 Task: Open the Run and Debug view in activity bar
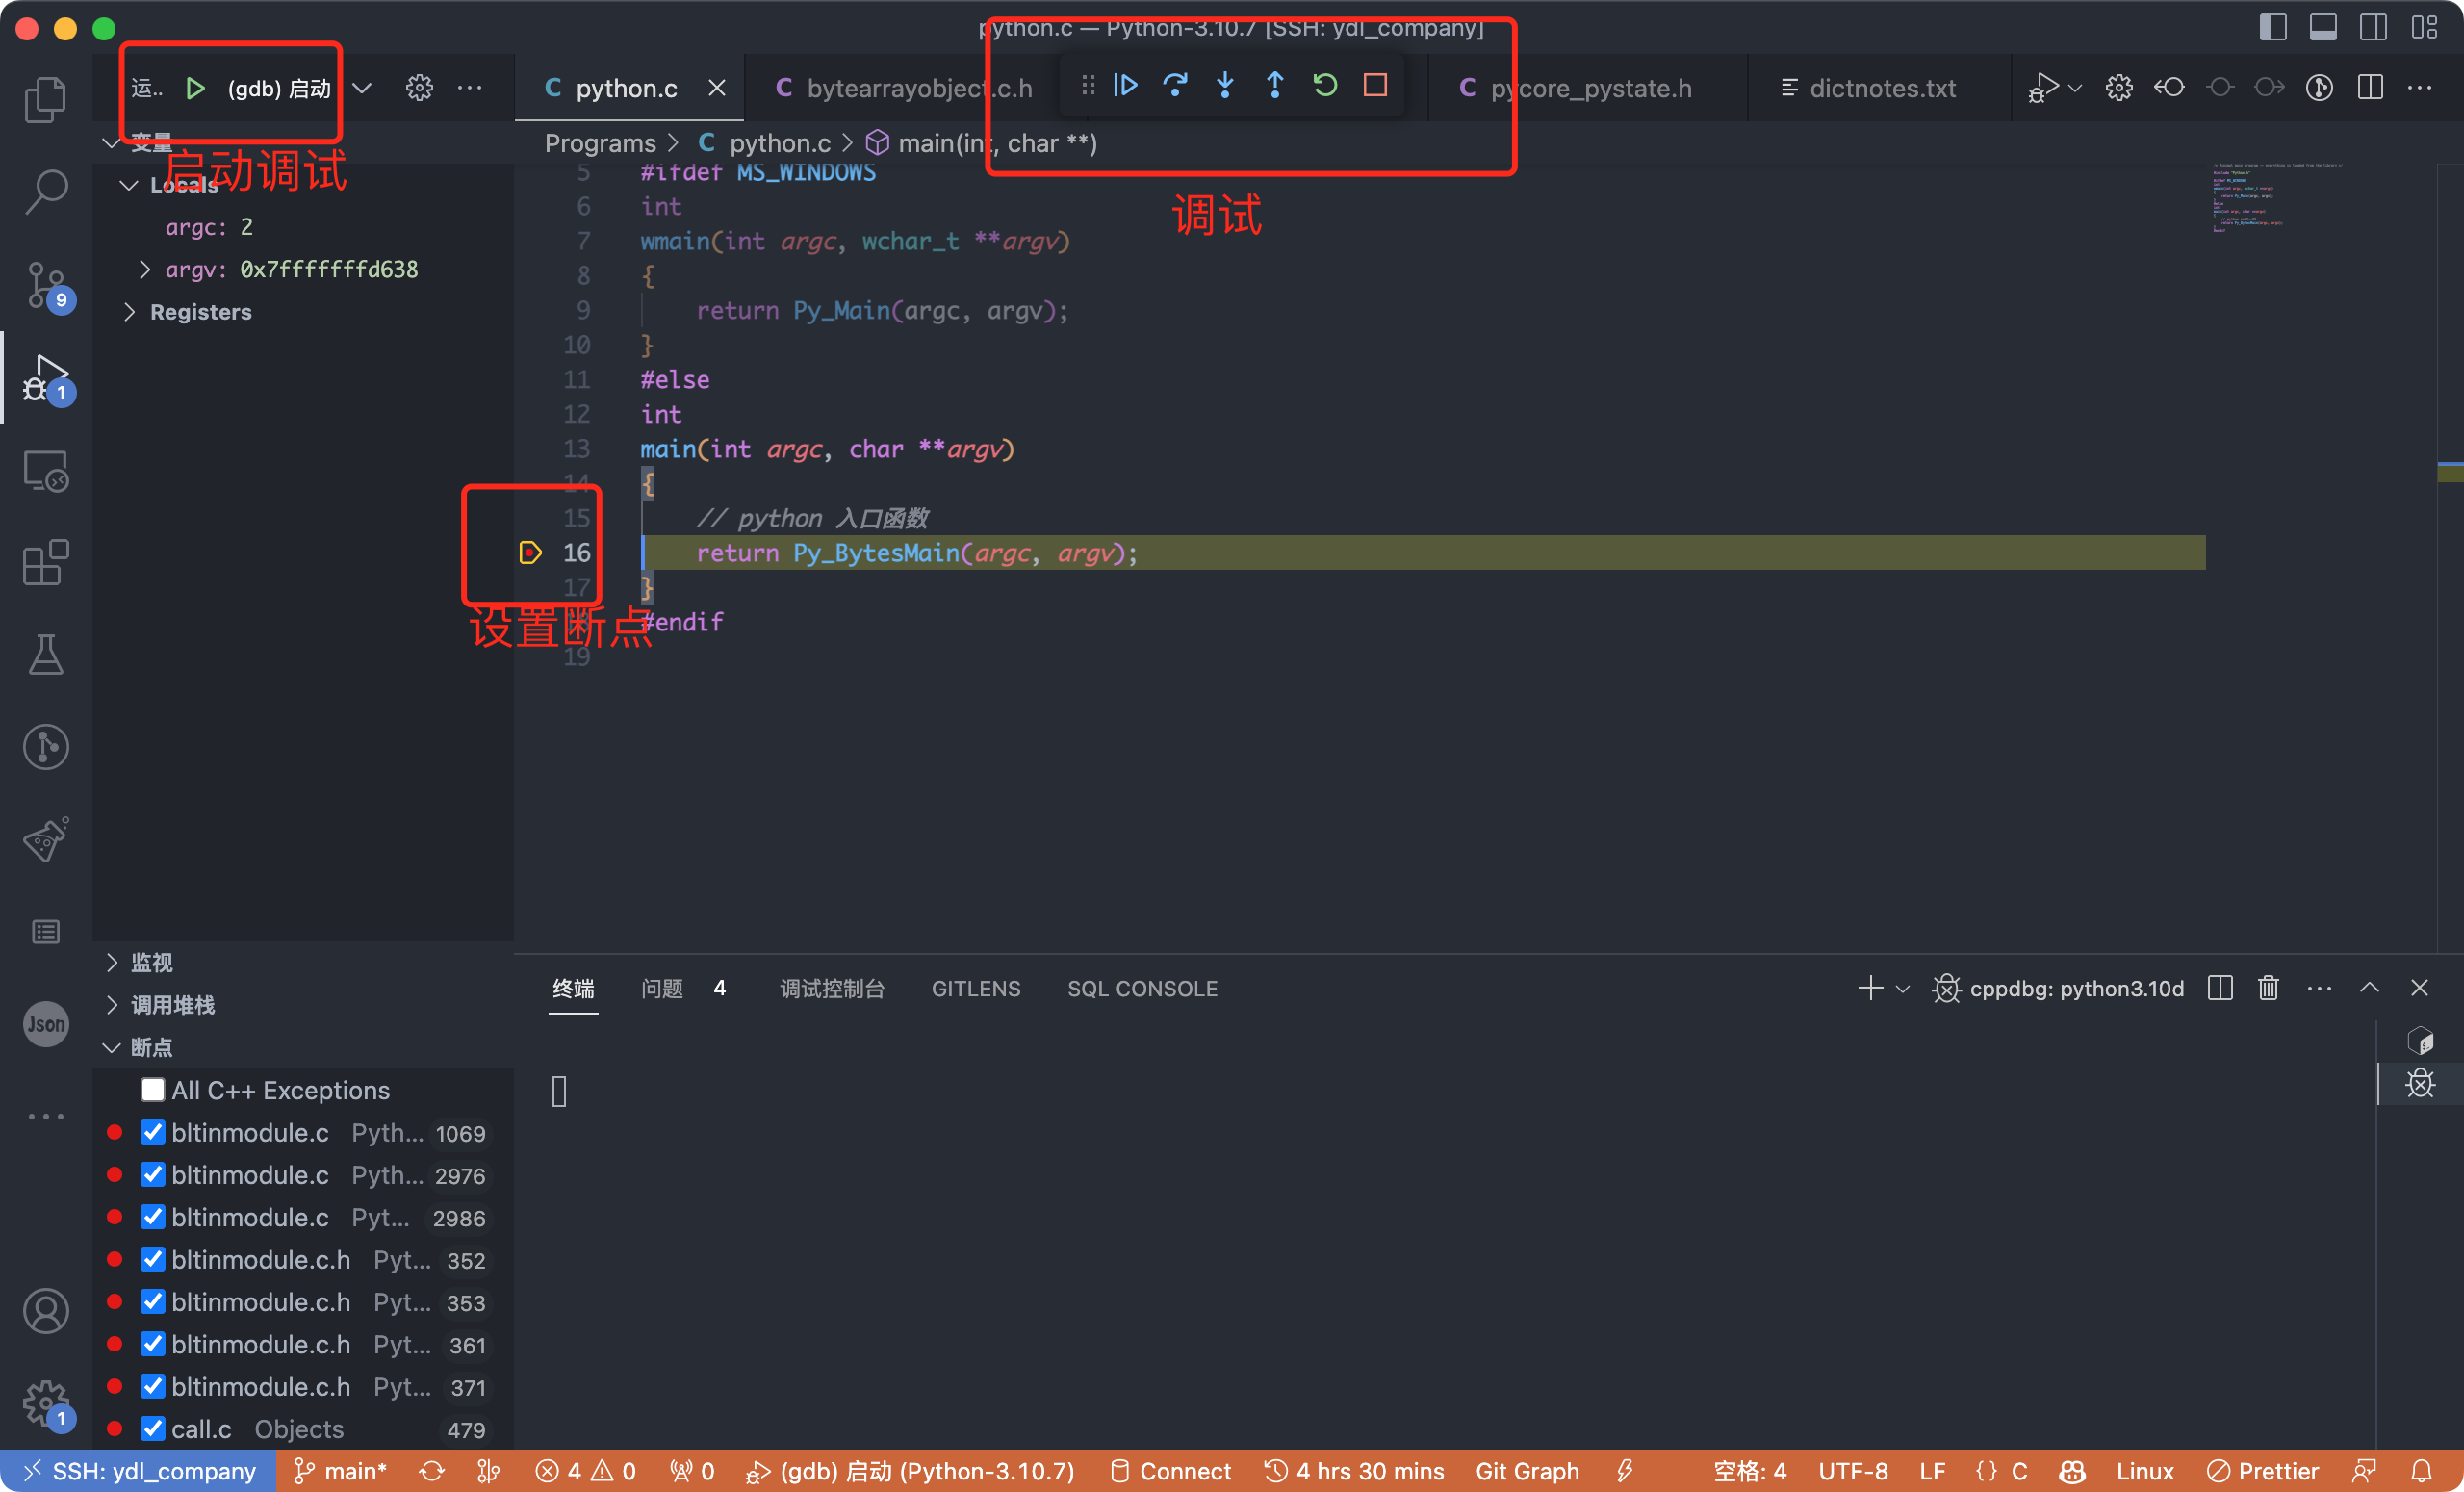pos(45,378)
